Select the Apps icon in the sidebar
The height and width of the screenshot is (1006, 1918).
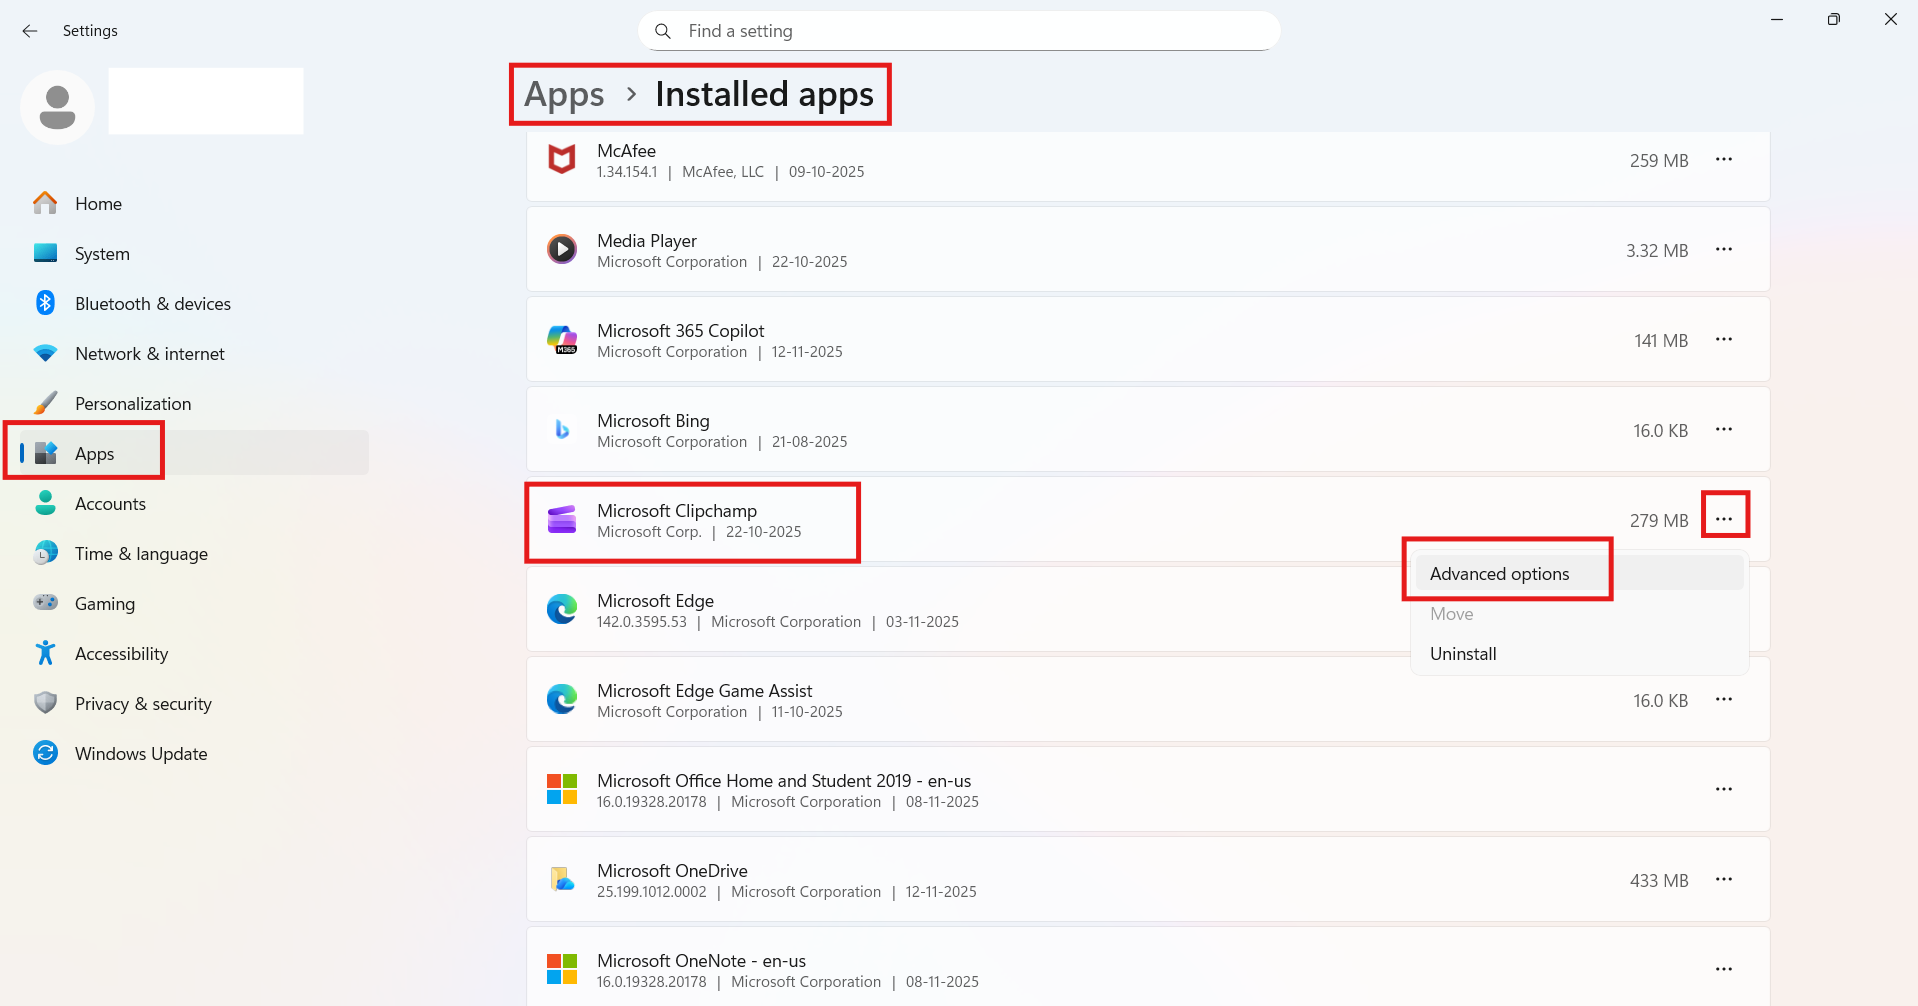pyautogui.click(x=45, y=453)
